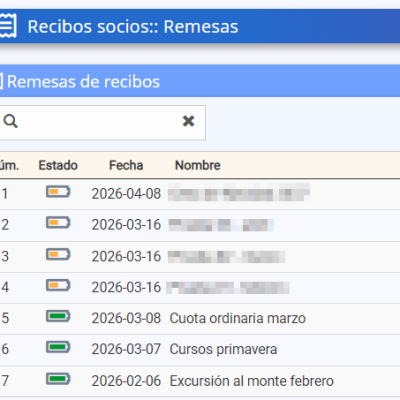Select row number 7 cell
The width and height of the screenshot is (400, 400).
5,381
